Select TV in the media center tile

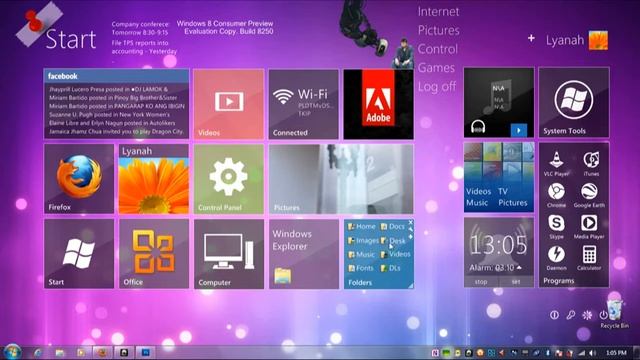503,191
